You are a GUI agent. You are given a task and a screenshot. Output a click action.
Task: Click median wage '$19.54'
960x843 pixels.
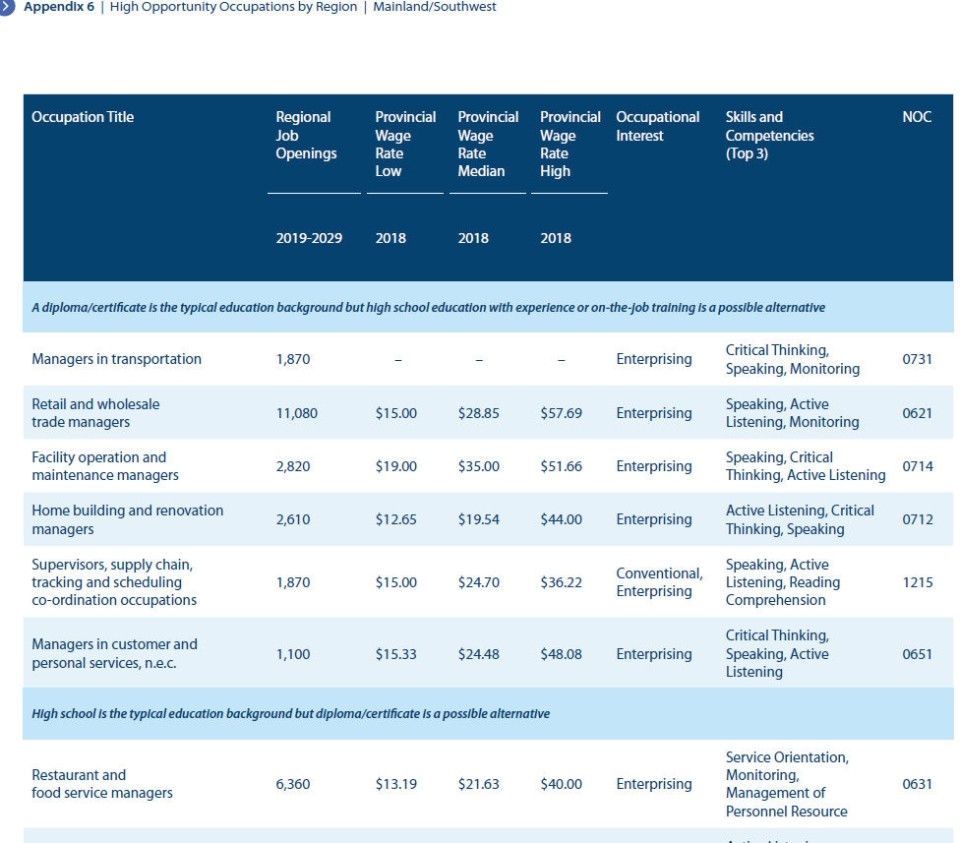[x=479, y=520]
